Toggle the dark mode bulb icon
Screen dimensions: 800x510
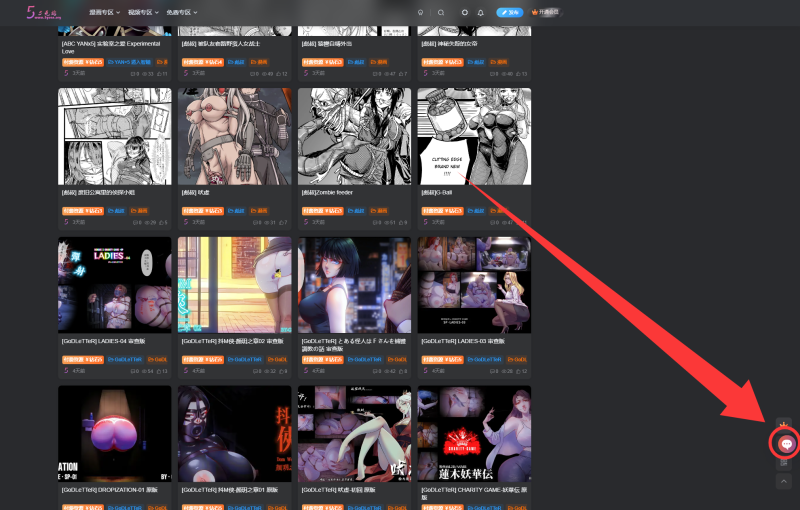(x=420, y=13)
